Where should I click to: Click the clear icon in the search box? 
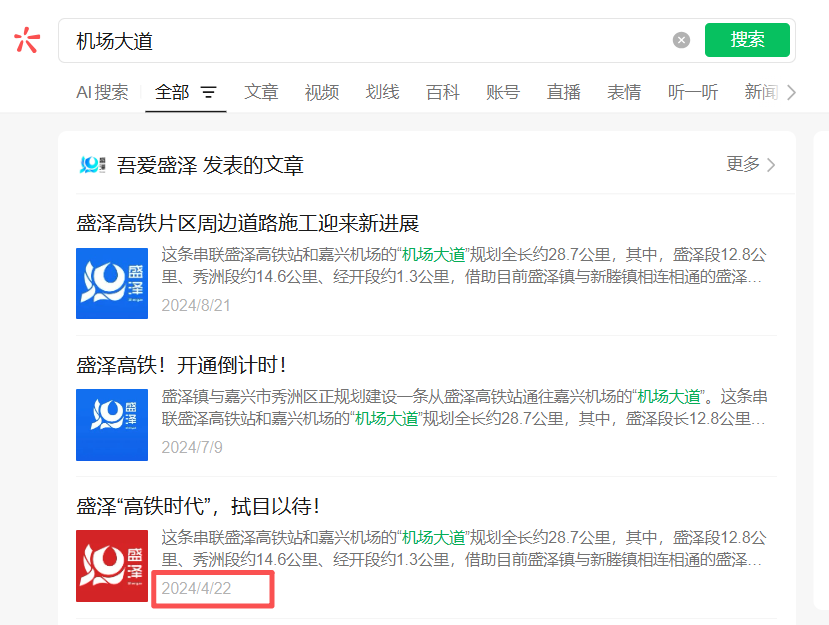coord(681,39)
